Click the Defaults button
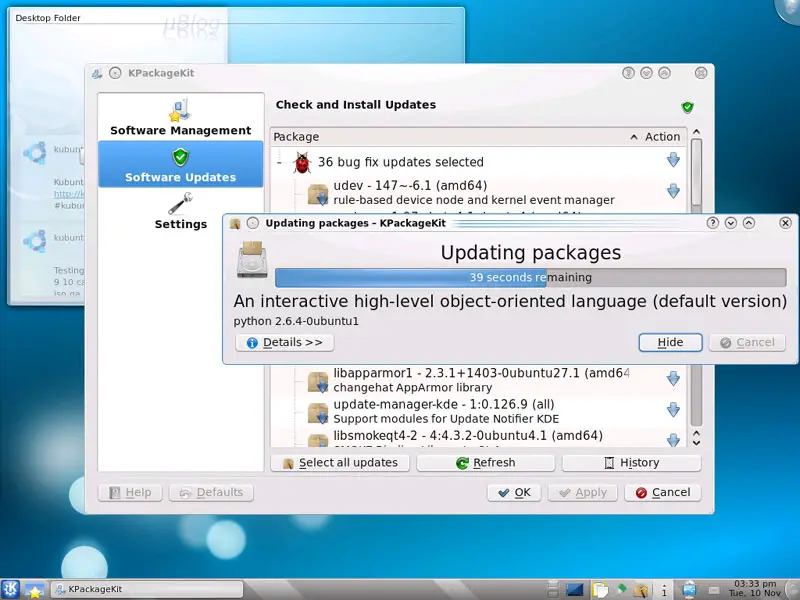Screen dimensions: 800x600 point(211,492)
